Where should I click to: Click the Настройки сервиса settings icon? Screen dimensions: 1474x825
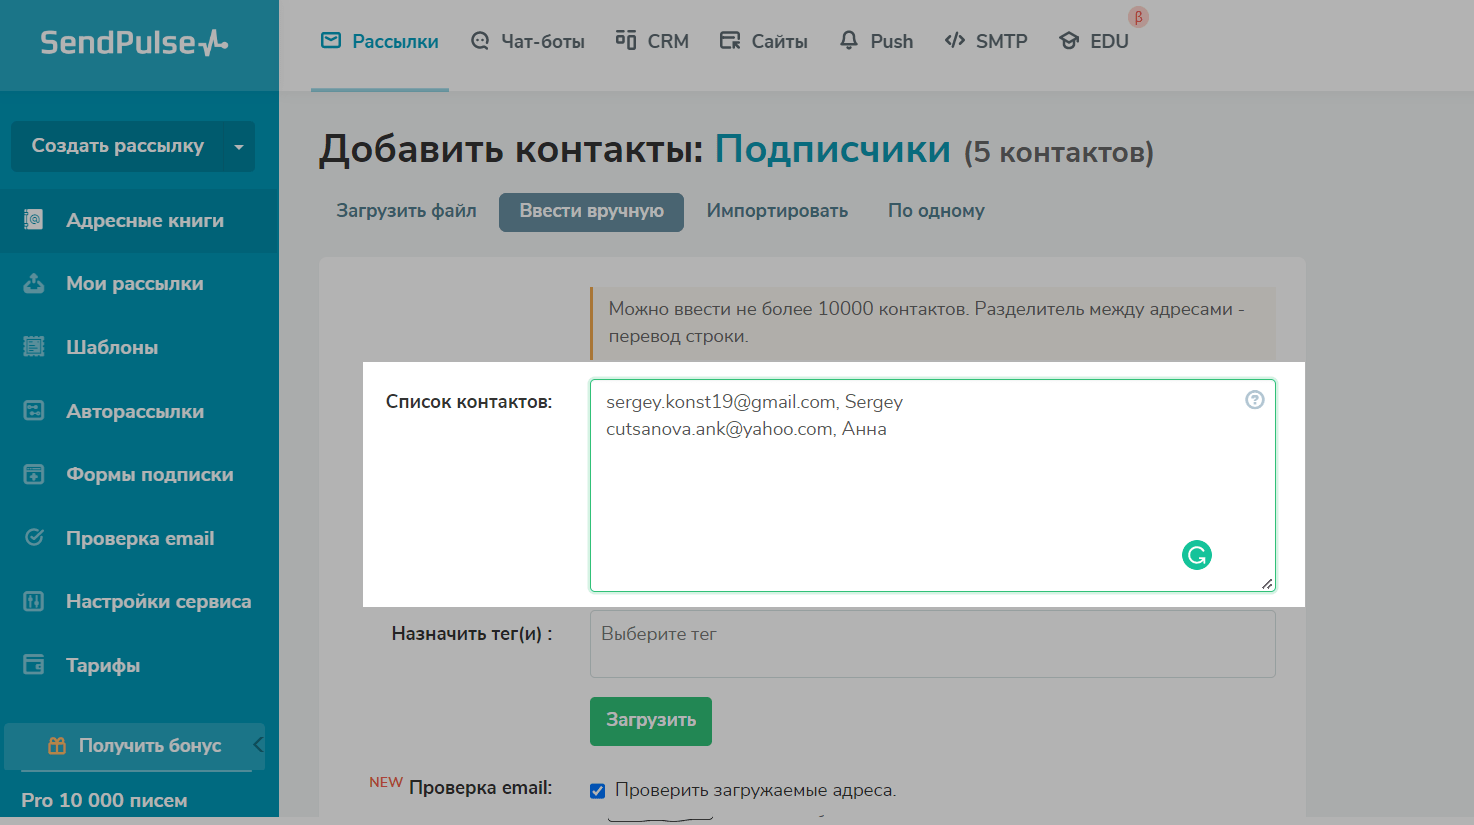point(34,601)
